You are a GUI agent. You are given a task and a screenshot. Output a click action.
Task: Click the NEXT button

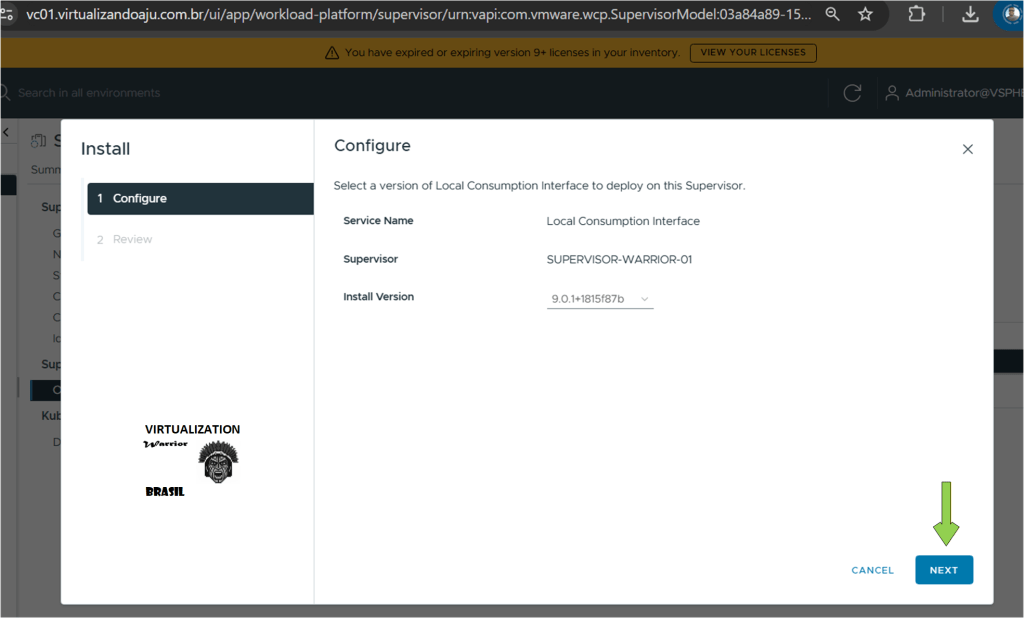[943, 570]
